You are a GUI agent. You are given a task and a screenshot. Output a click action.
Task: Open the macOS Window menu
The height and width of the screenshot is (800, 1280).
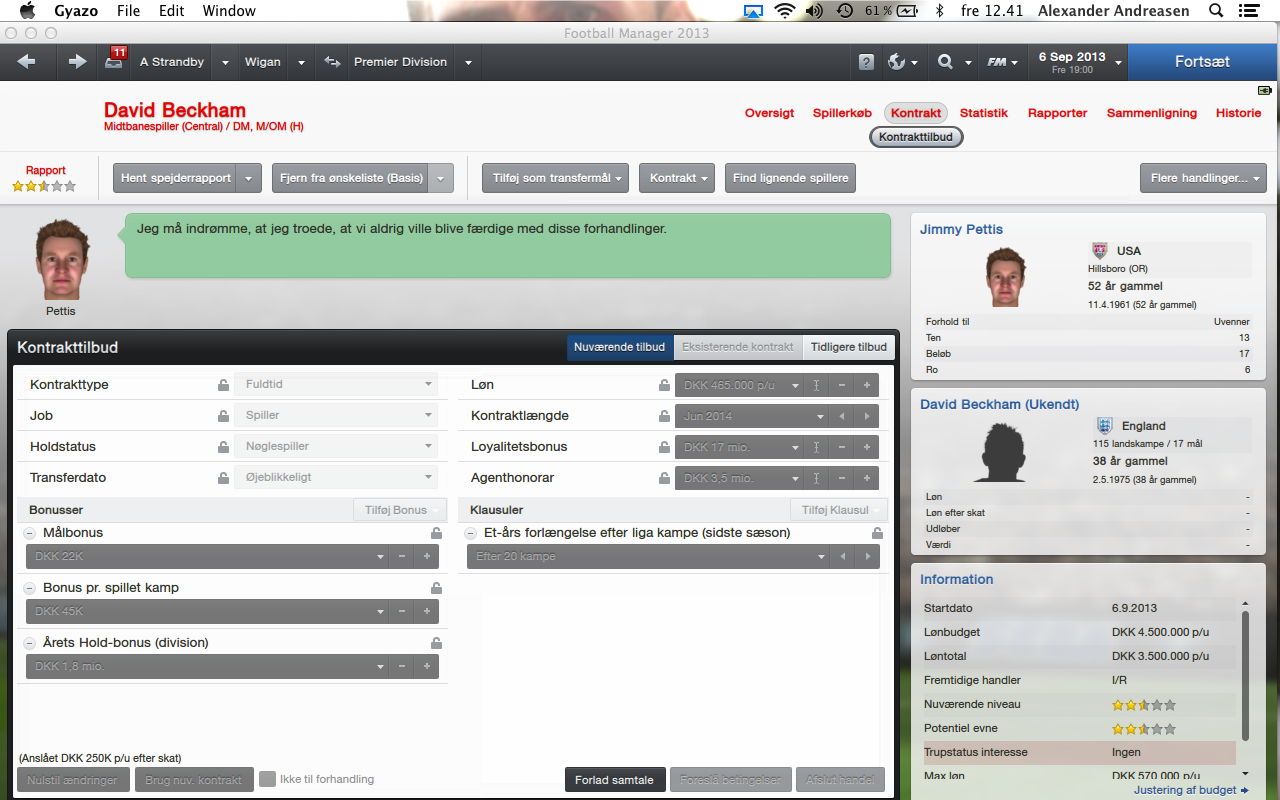point(229,11)
